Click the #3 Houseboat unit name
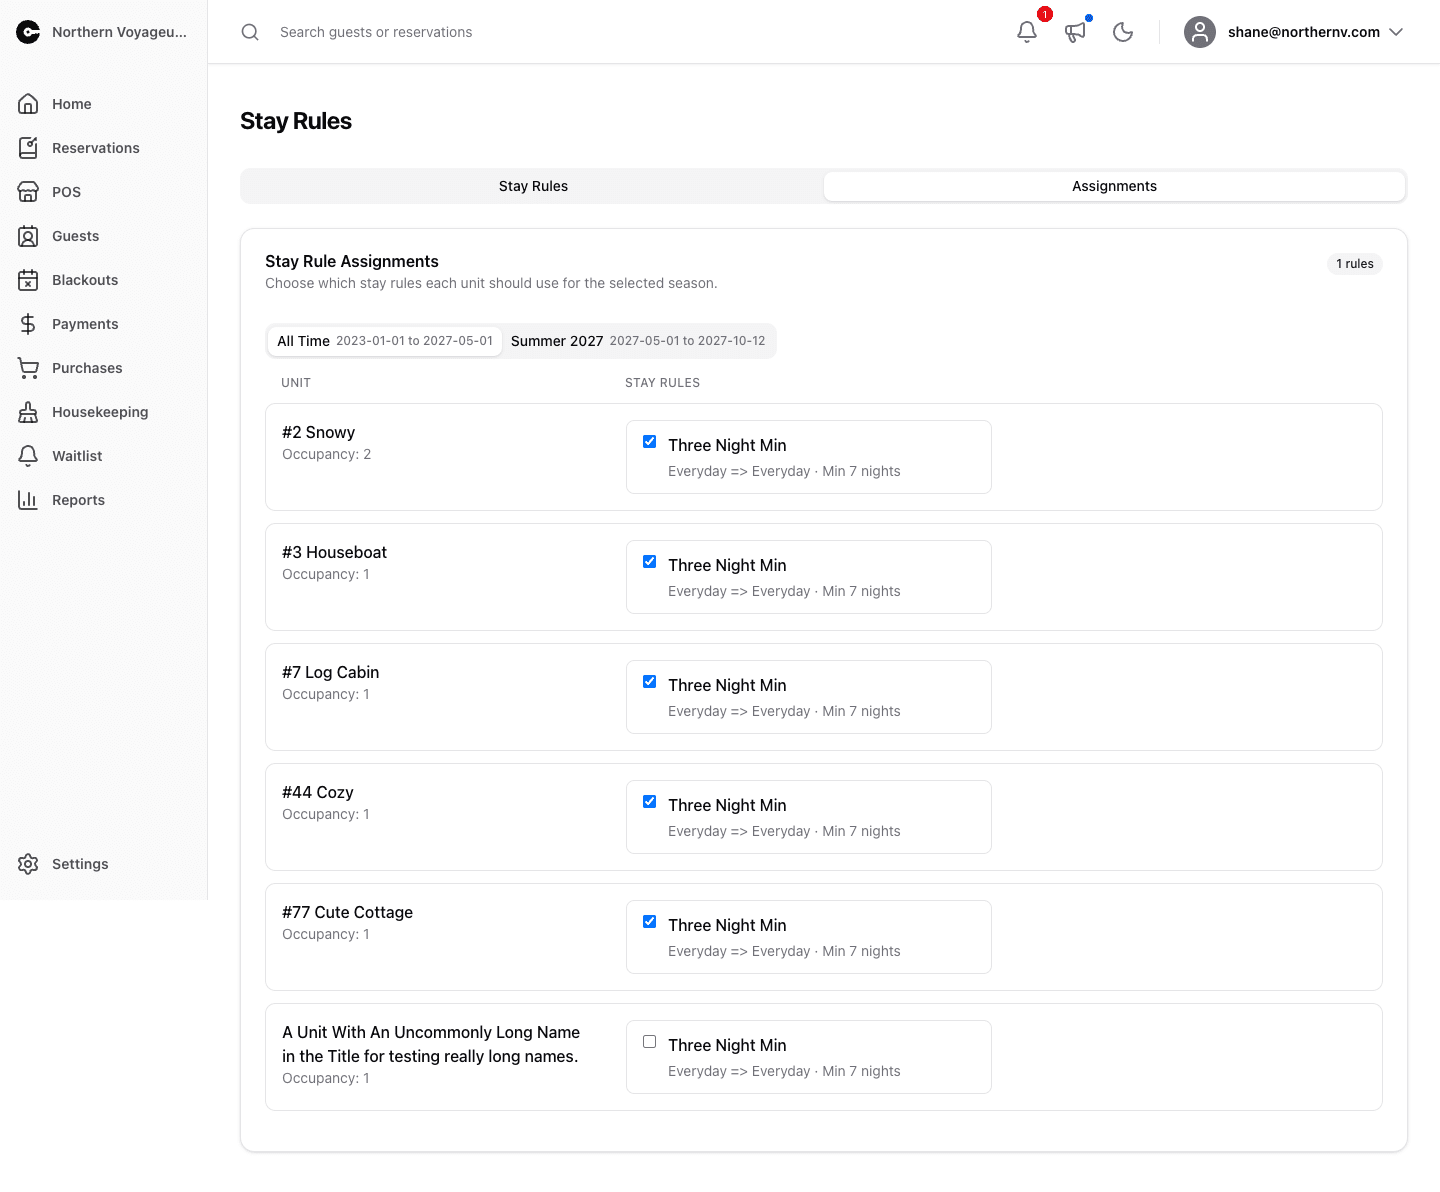Screen dimensions: 1440x1192 334,552
